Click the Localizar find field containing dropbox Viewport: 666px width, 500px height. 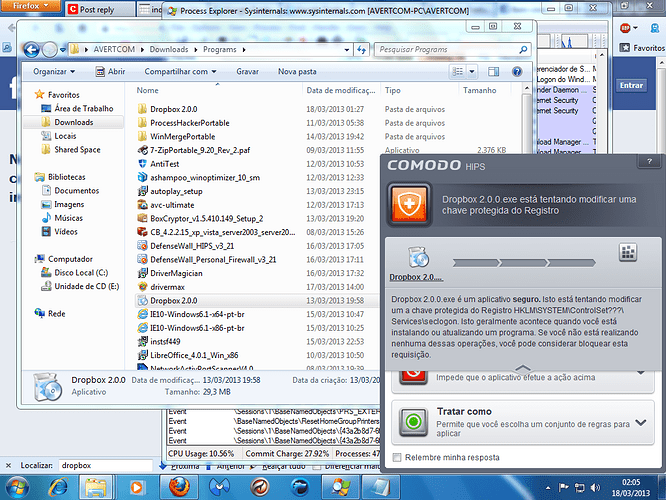[x=105, y=466]
